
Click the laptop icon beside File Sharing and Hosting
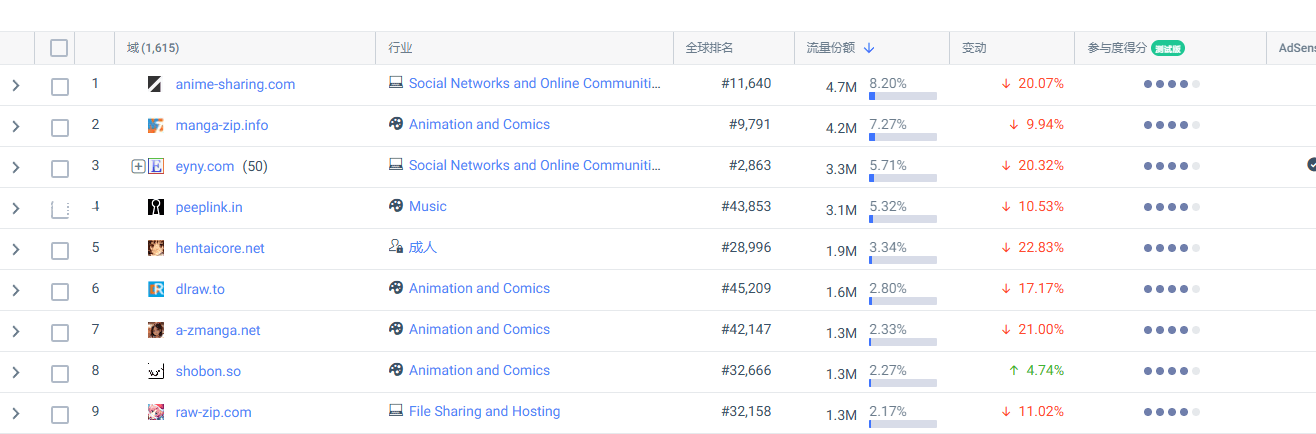tap(396, 411)
